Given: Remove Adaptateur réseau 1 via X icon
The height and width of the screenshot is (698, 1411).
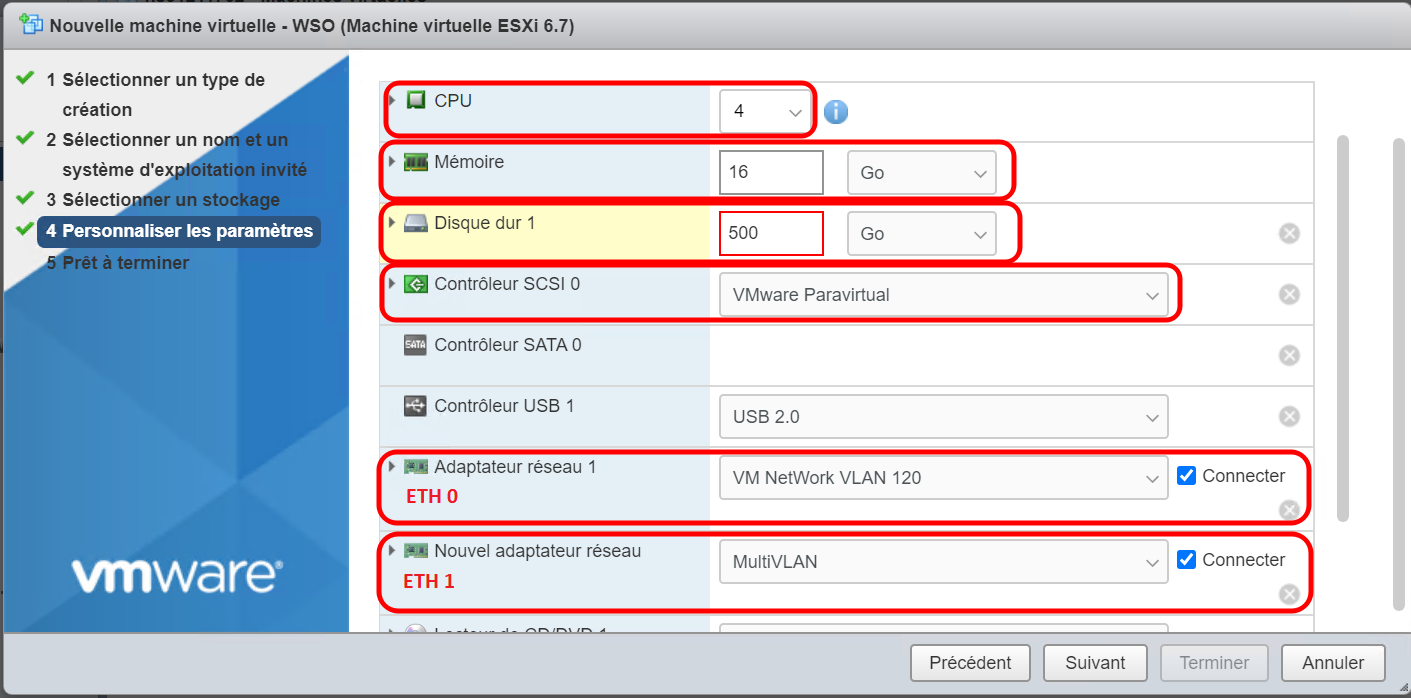Looking at the screenshot, I should [1289, 510].
